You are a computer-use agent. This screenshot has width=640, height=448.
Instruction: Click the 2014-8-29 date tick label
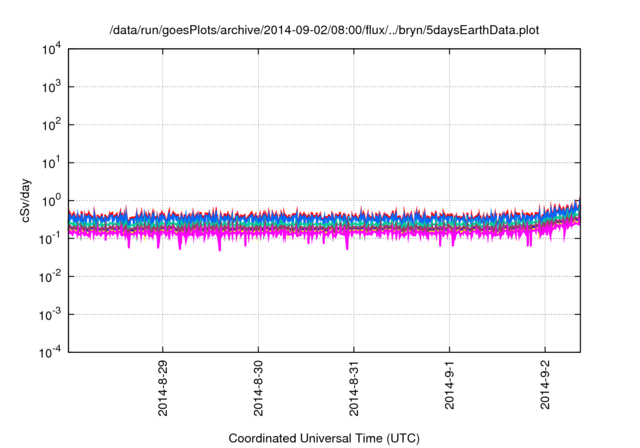(x=162, y=388)
